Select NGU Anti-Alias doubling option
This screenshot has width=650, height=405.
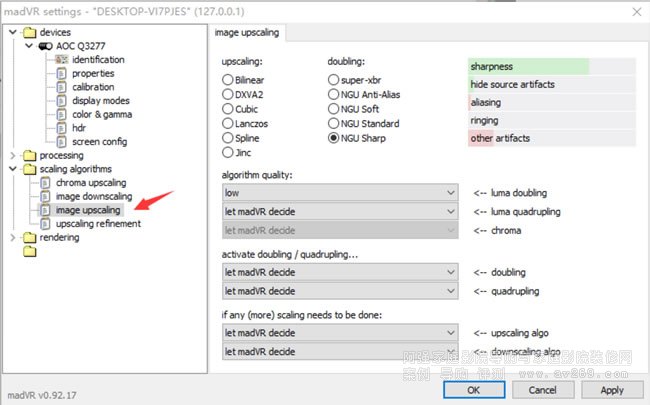pyautogui.click(x=334, y=93)
